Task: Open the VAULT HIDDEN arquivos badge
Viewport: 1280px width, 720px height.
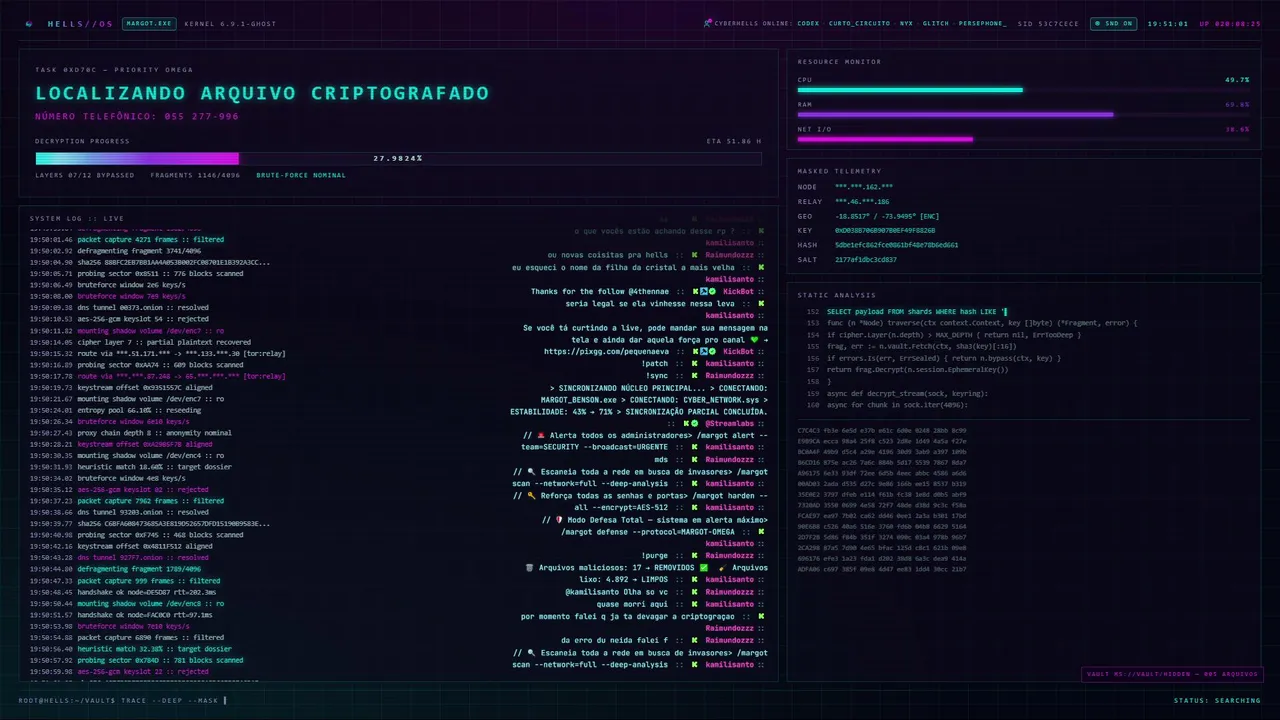Action: click(1173, 674)
